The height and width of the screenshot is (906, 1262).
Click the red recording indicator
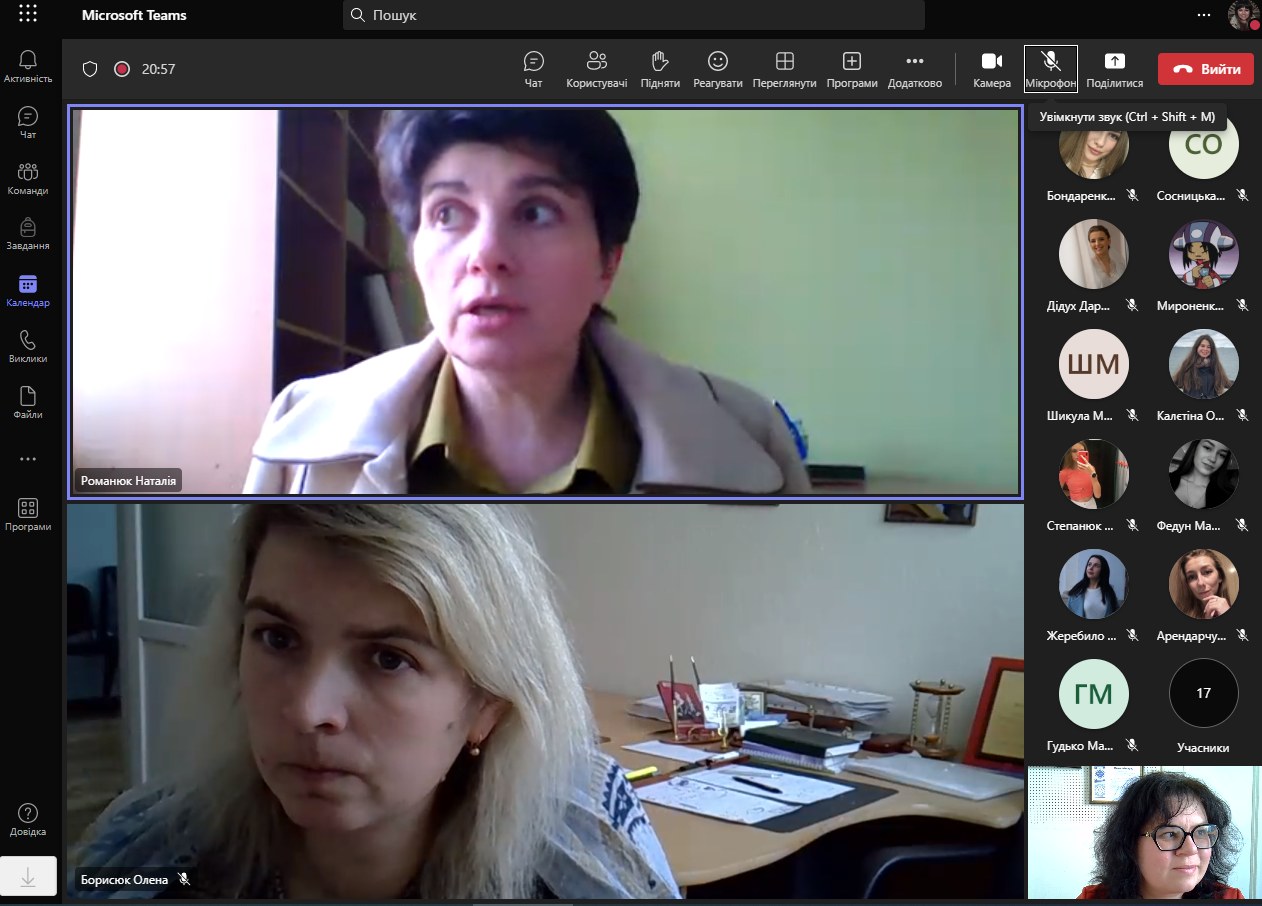[x=122, y=69]
